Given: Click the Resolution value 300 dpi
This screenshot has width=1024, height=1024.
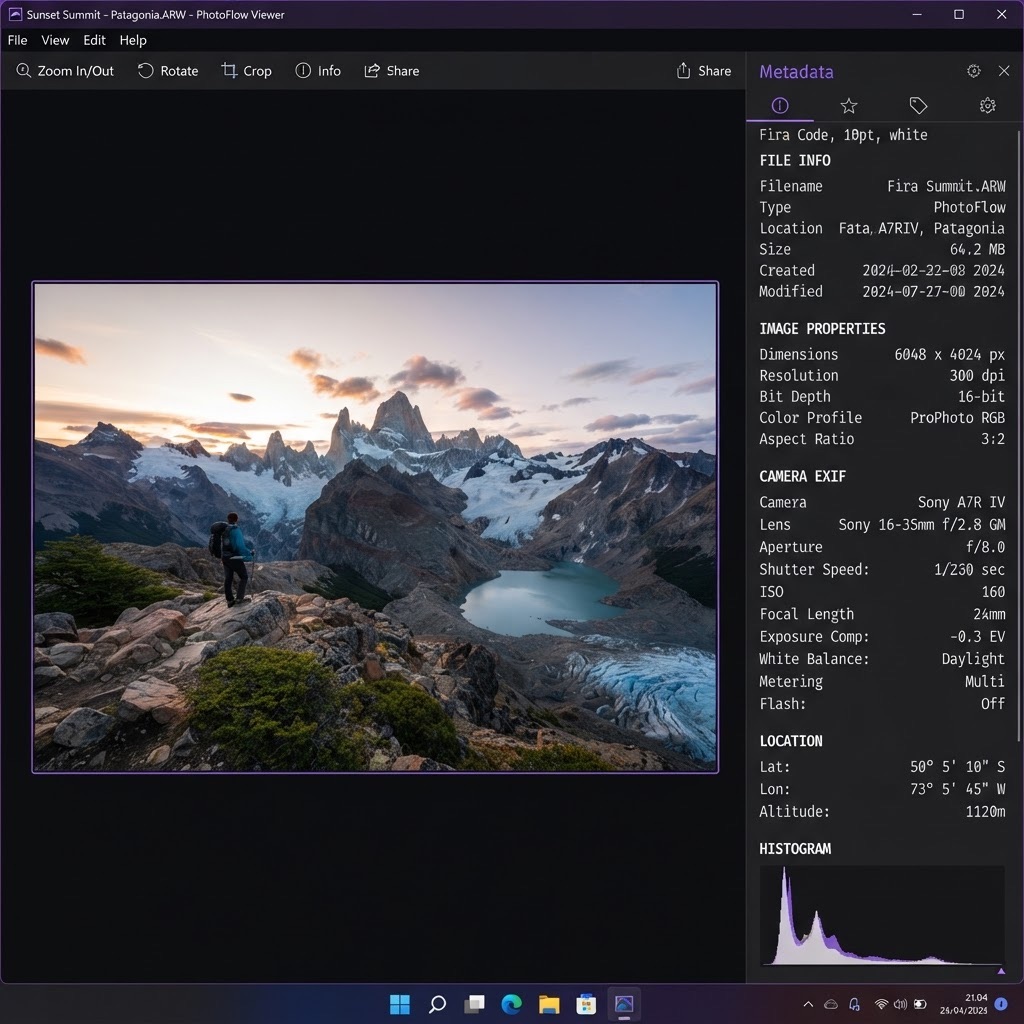Looking at the screenshot, I should coord(977,376).
